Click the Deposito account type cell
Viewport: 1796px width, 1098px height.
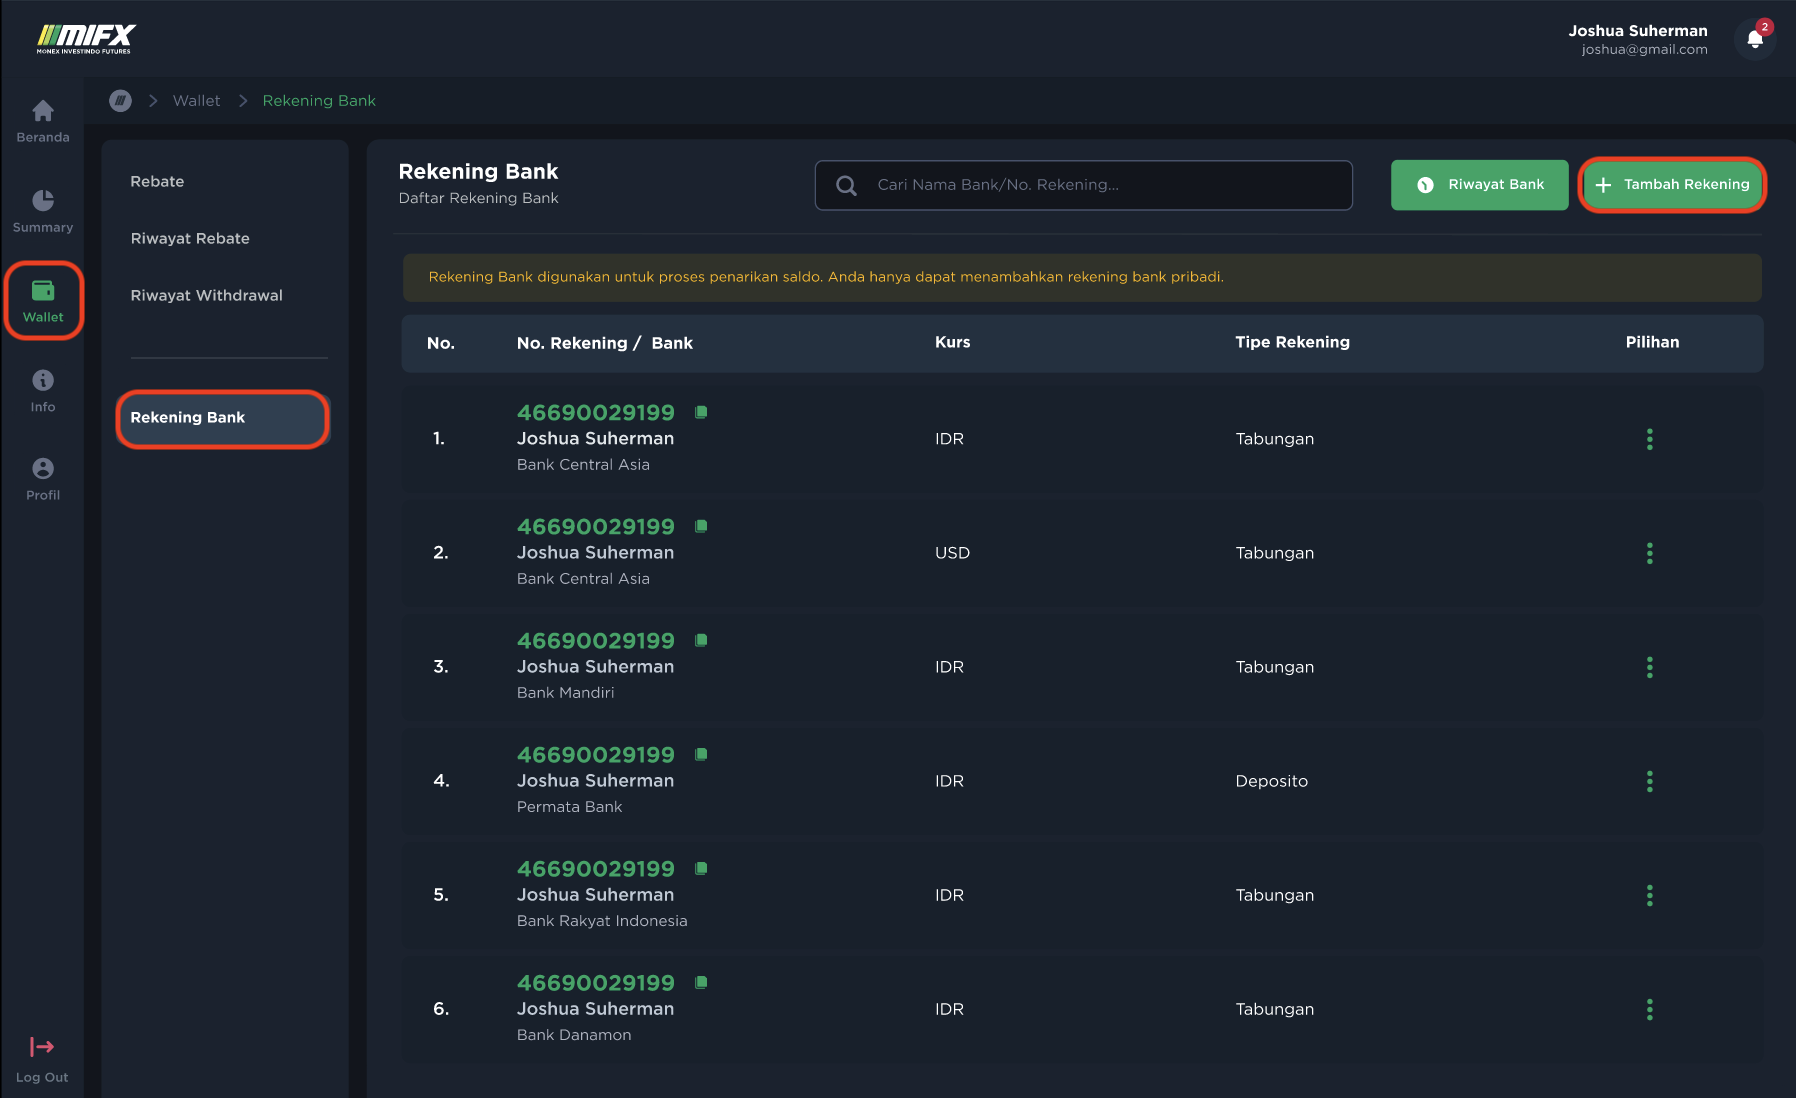tap(1271, 781)
